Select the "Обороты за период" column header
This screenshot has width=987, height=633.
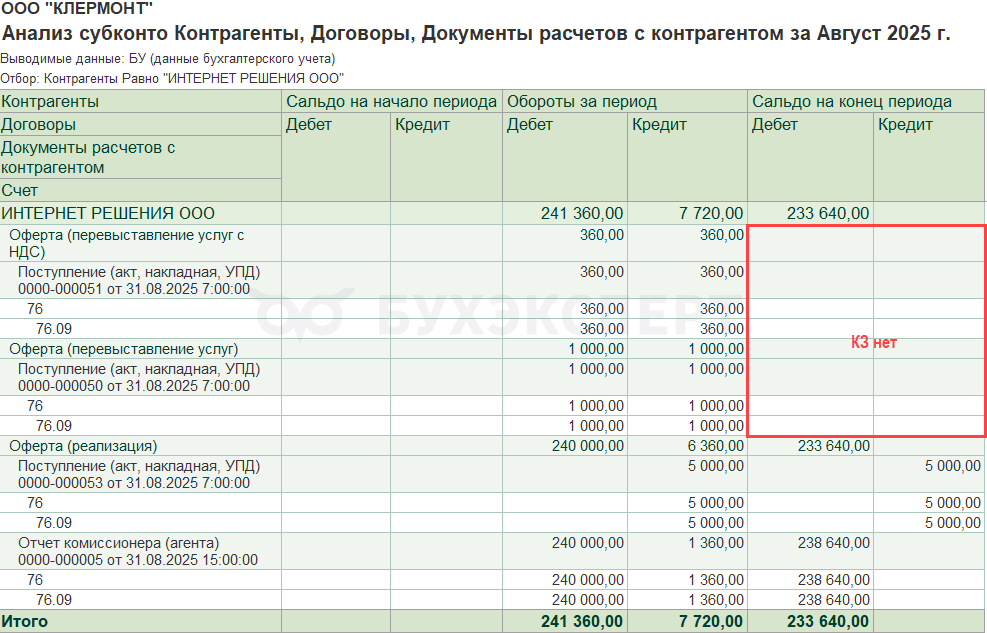pos(625,101)
